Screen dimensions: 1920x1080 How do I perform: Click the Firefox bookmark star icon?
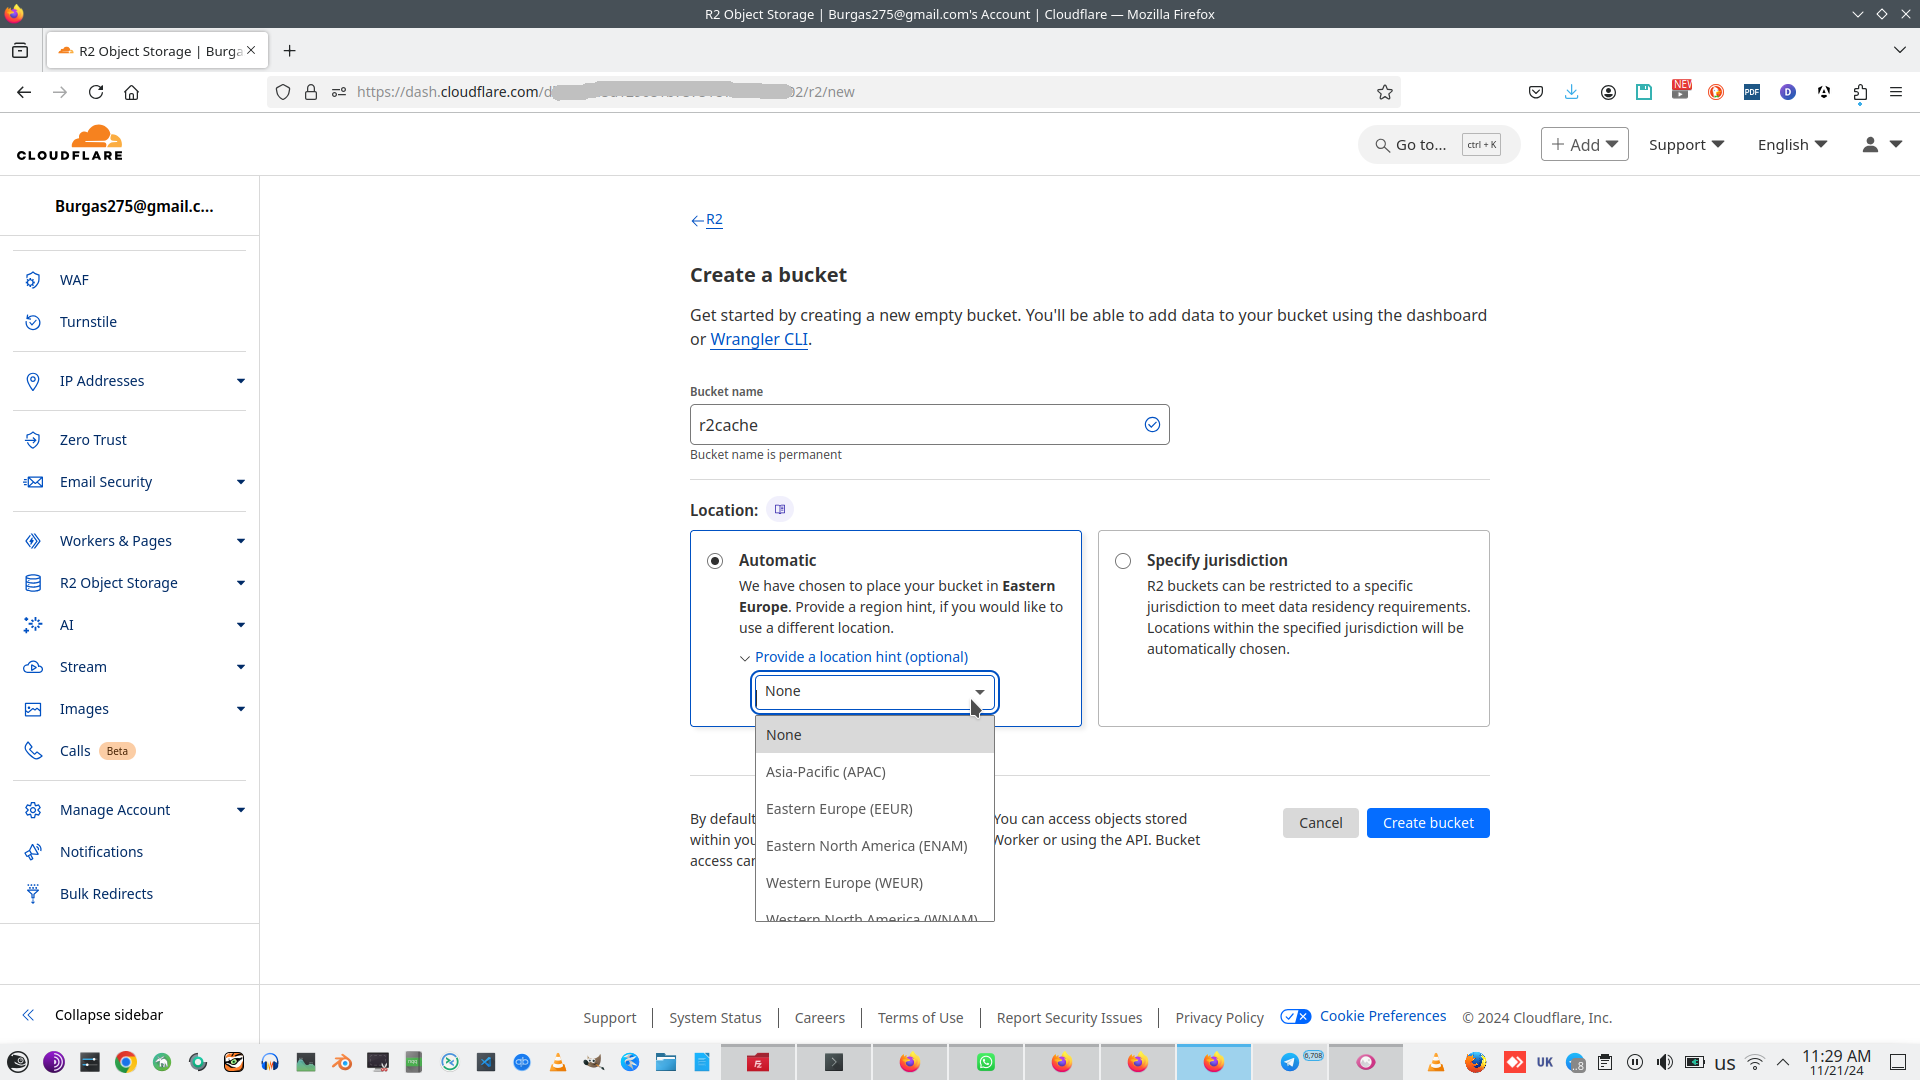pos(1385,92)
